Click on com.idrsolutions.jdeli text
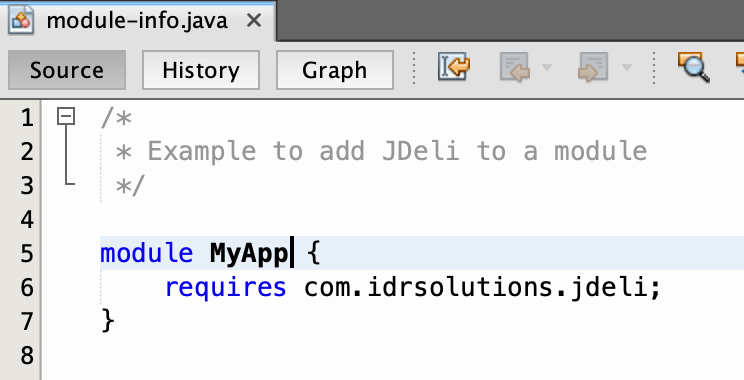This screenshot has width=744, height=380. pyautogui.click(x=475, y=287)
